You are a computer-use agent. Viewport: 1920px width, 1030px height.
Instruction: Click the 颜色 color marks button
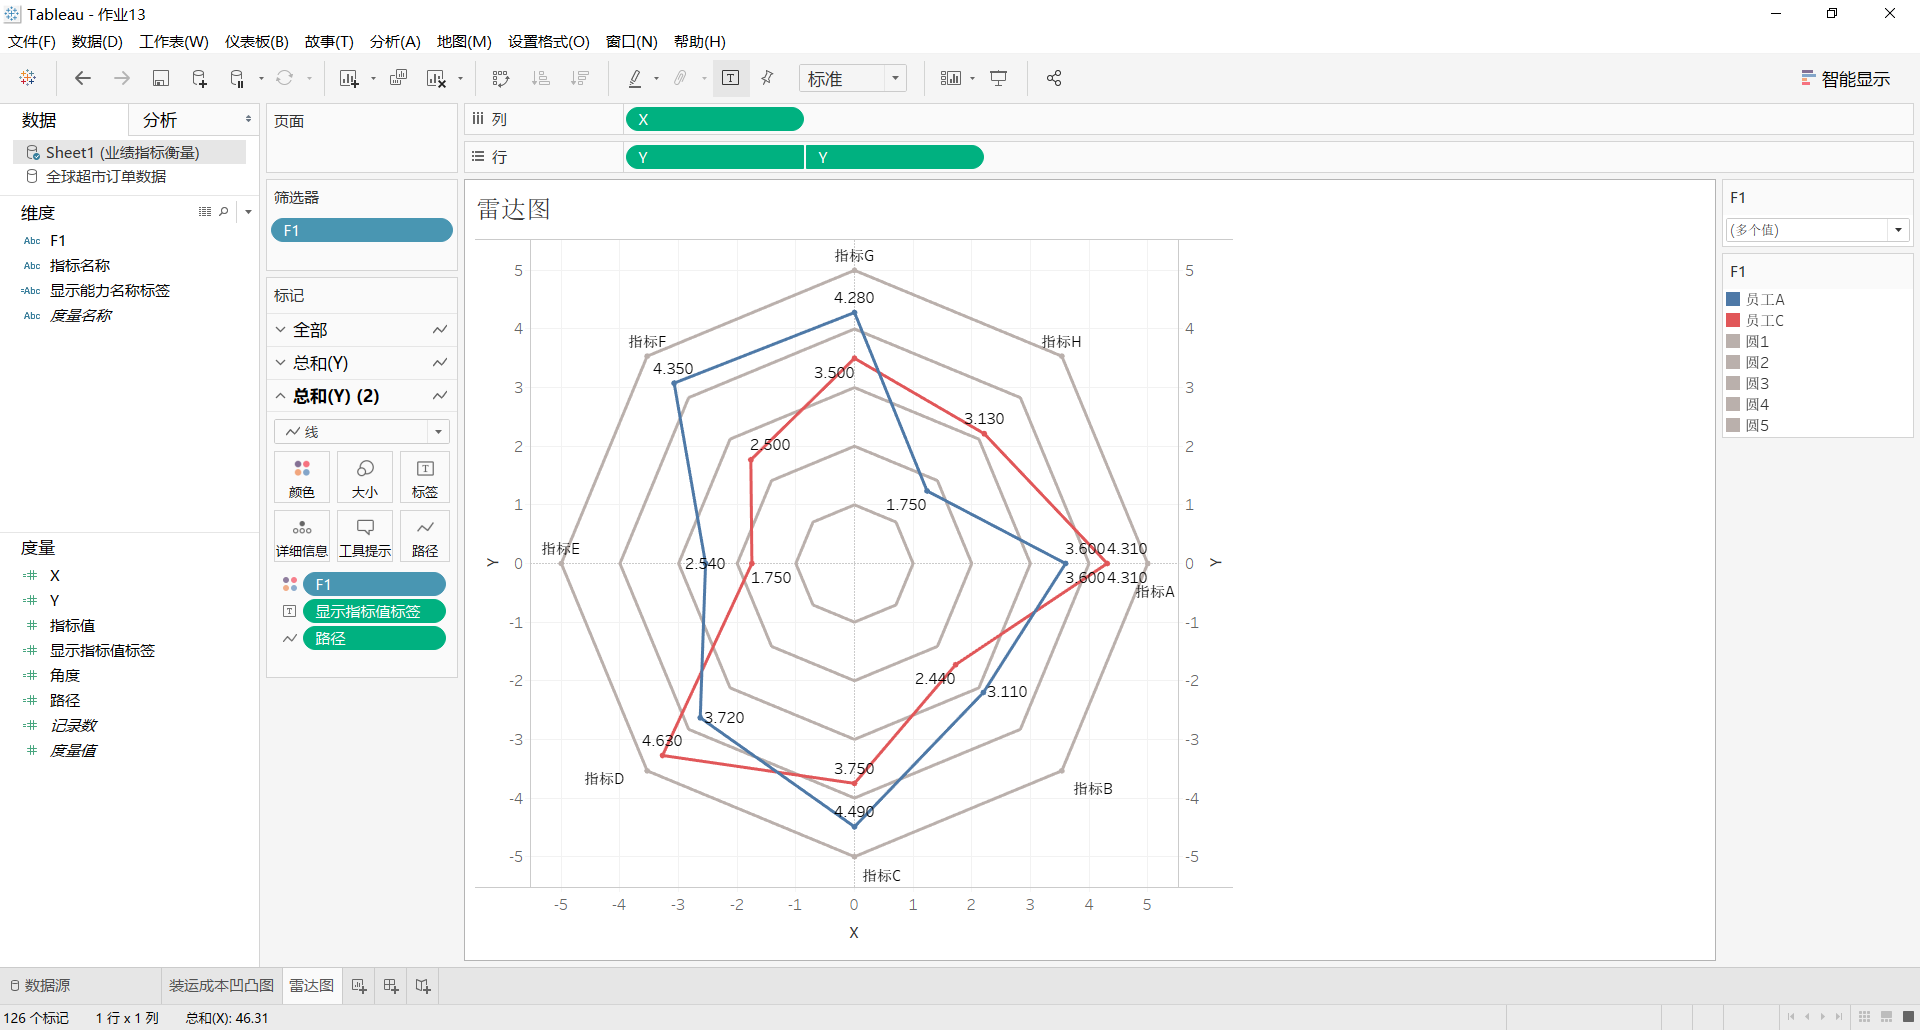[x=302, y=477]
